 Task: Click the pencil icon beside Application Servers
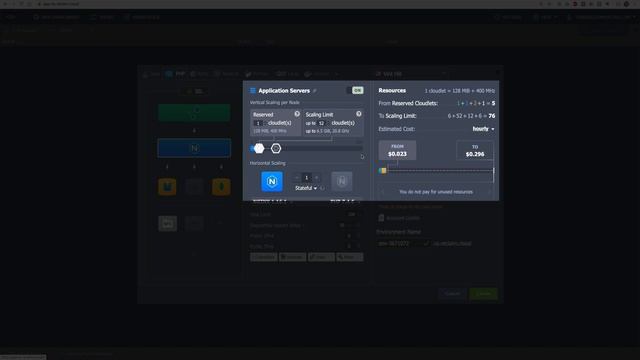coord(315,91)
